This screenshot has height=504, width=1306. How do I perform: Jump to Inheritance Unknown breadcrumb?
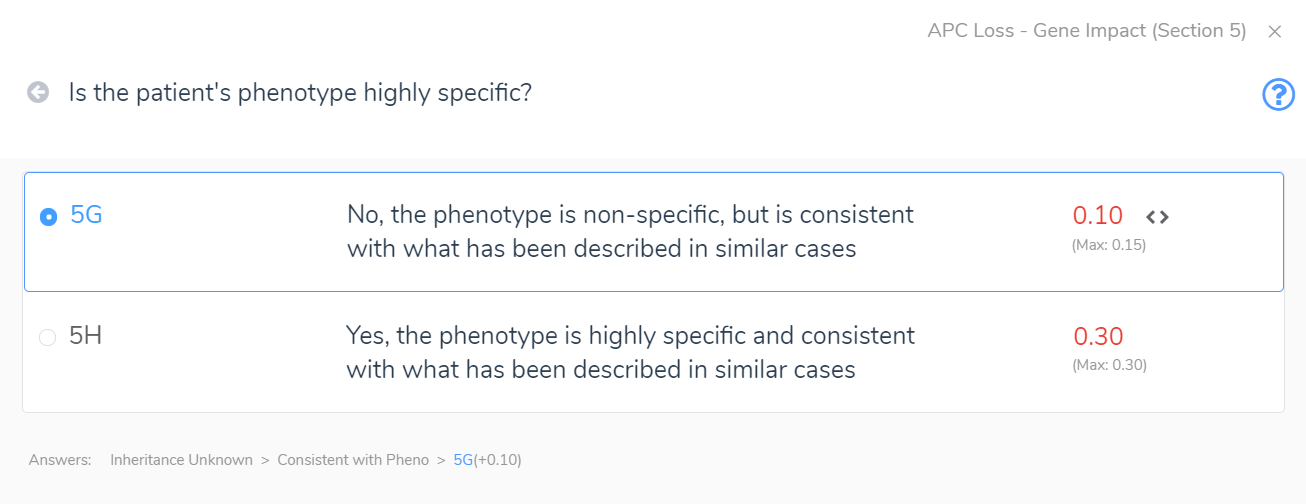[181, 460]
